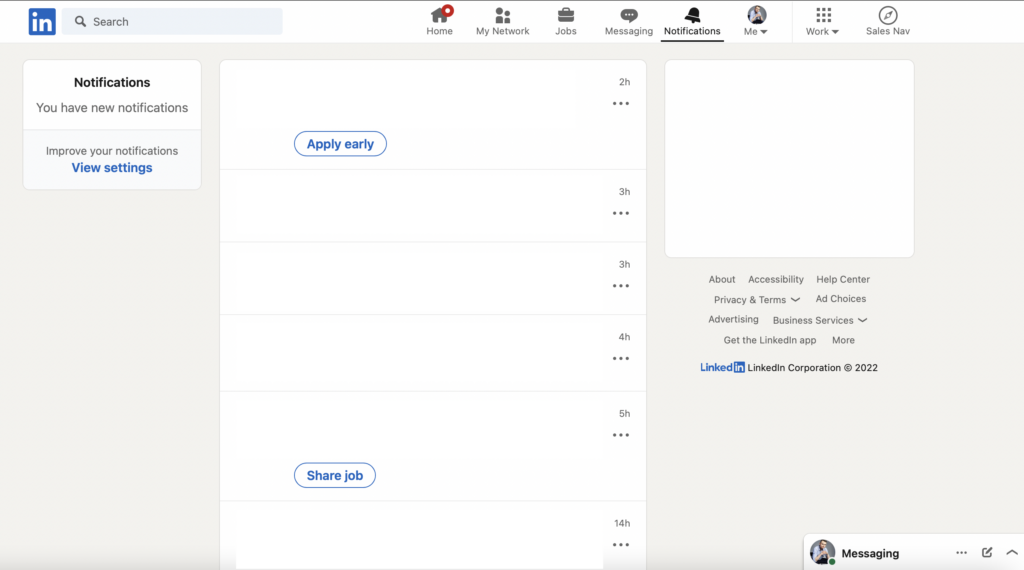Click the Apply early button

point(340,144)
